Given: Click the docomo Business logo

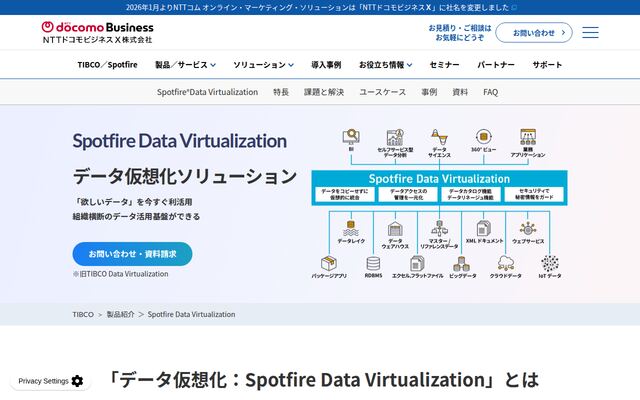Looking at the screenshot, I should pyautogui.click(x=98, y=32).
